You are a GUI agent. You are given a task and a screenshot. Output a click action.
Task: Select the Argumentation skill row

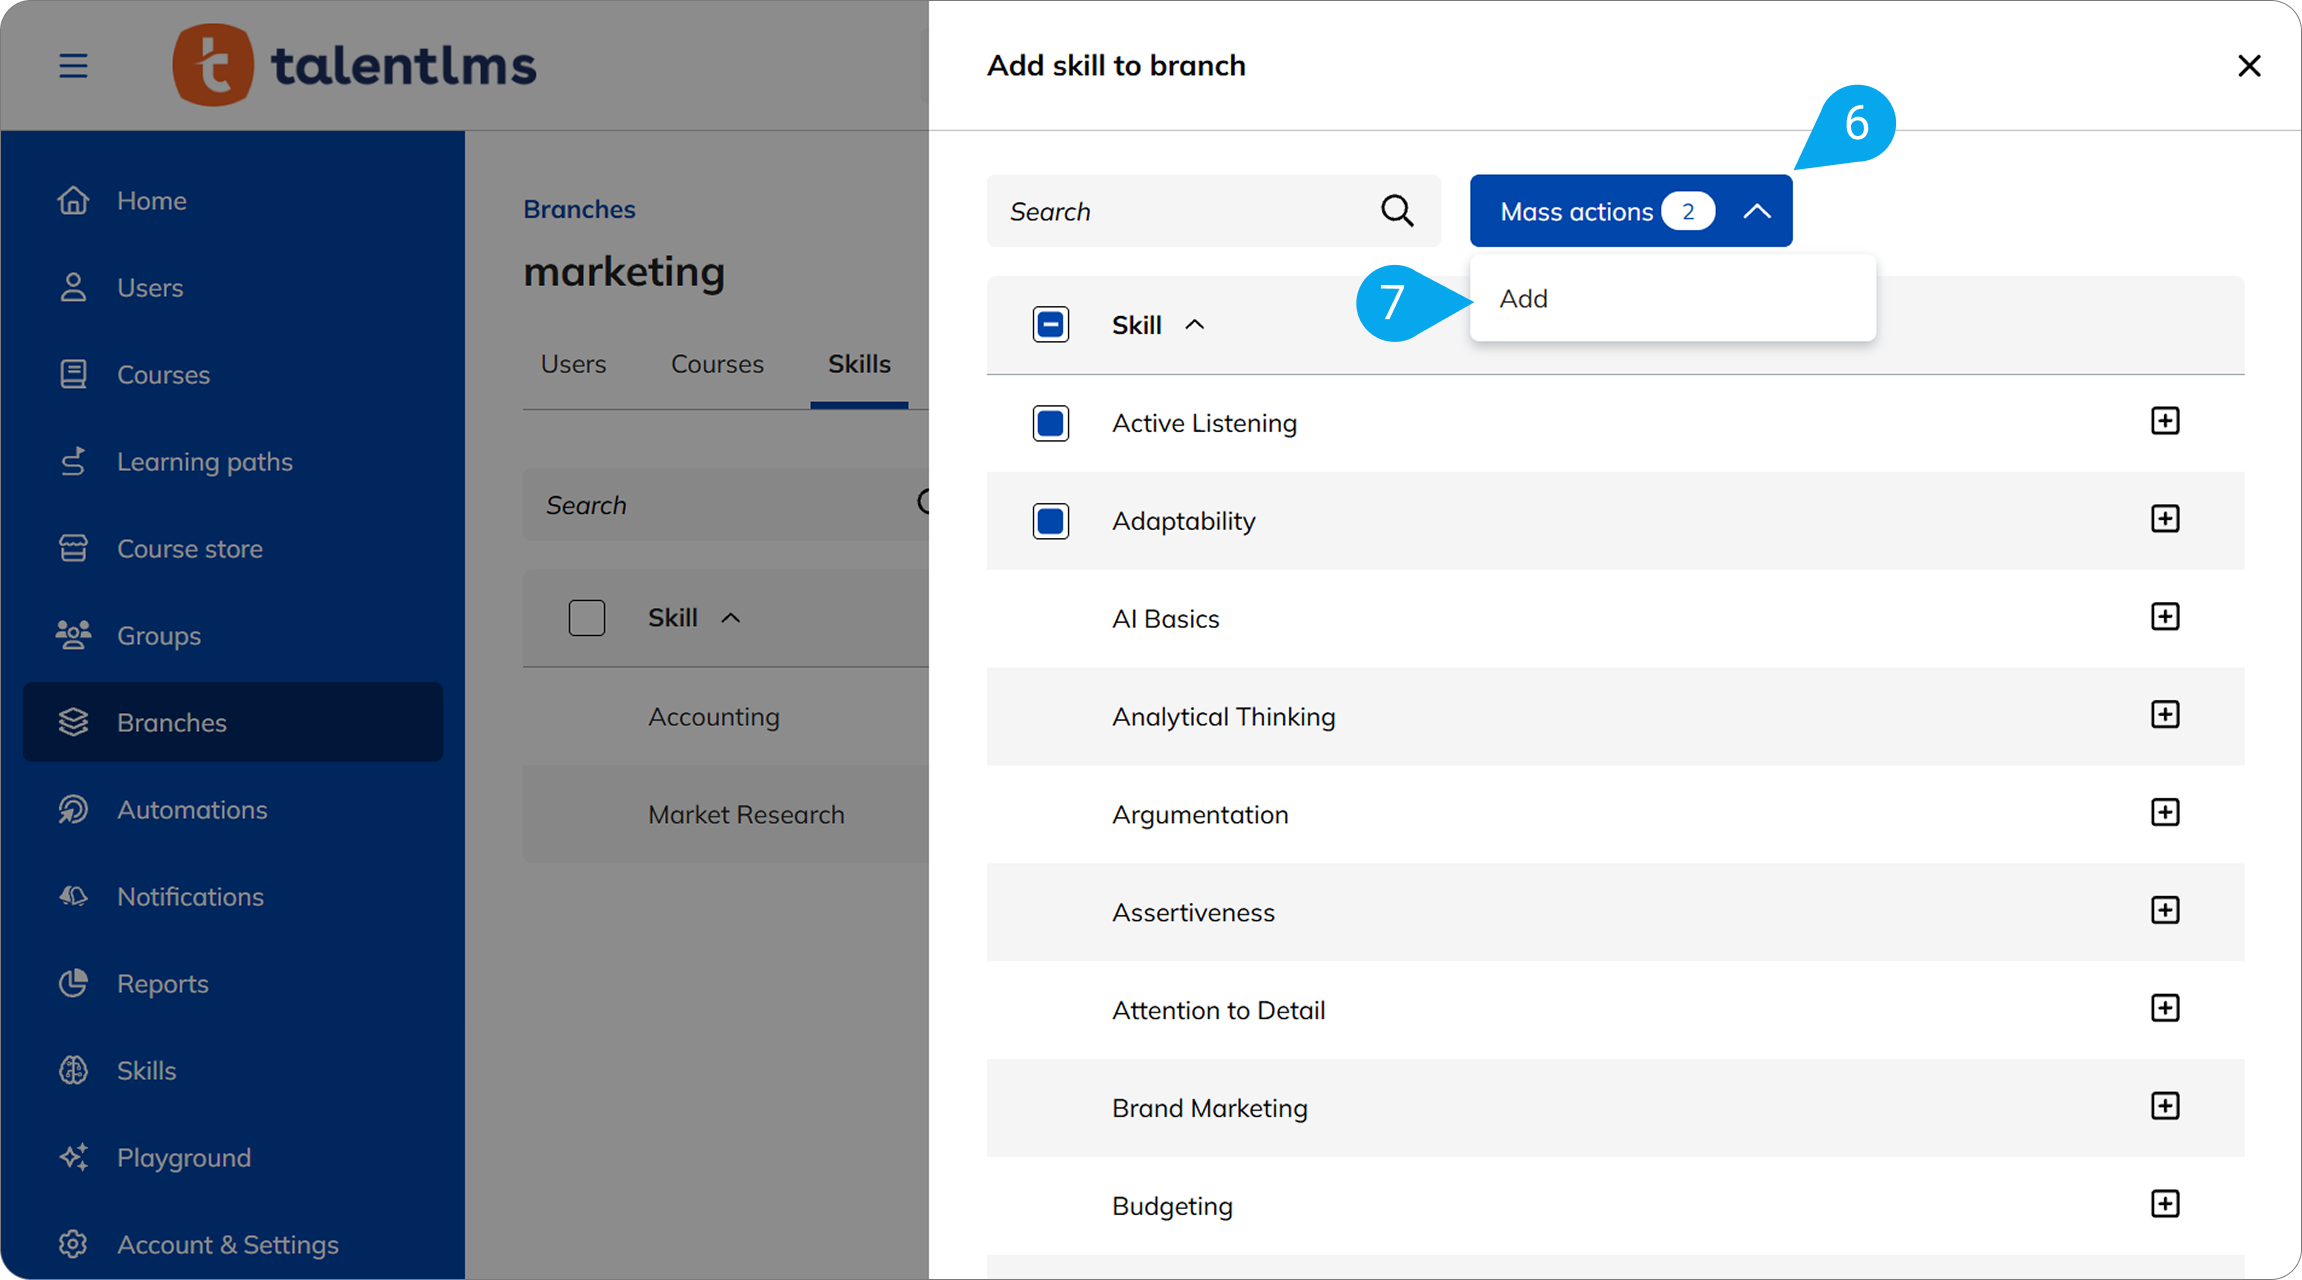pyautogui.click(x=1616, y=815)
